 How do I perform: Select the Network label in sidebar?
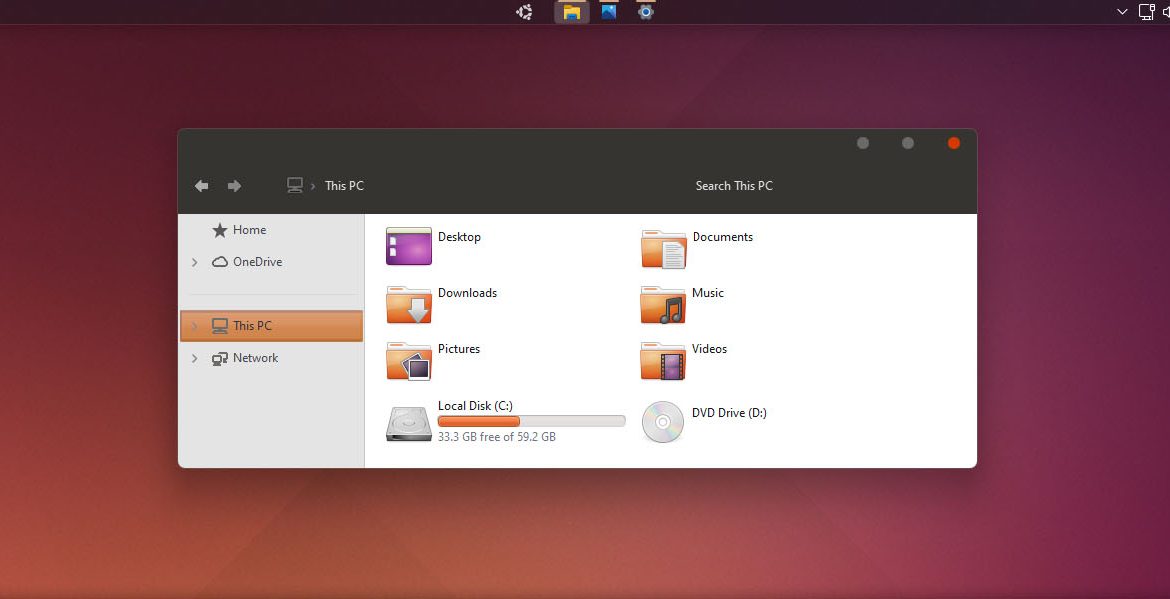click(x=255, y=358)
